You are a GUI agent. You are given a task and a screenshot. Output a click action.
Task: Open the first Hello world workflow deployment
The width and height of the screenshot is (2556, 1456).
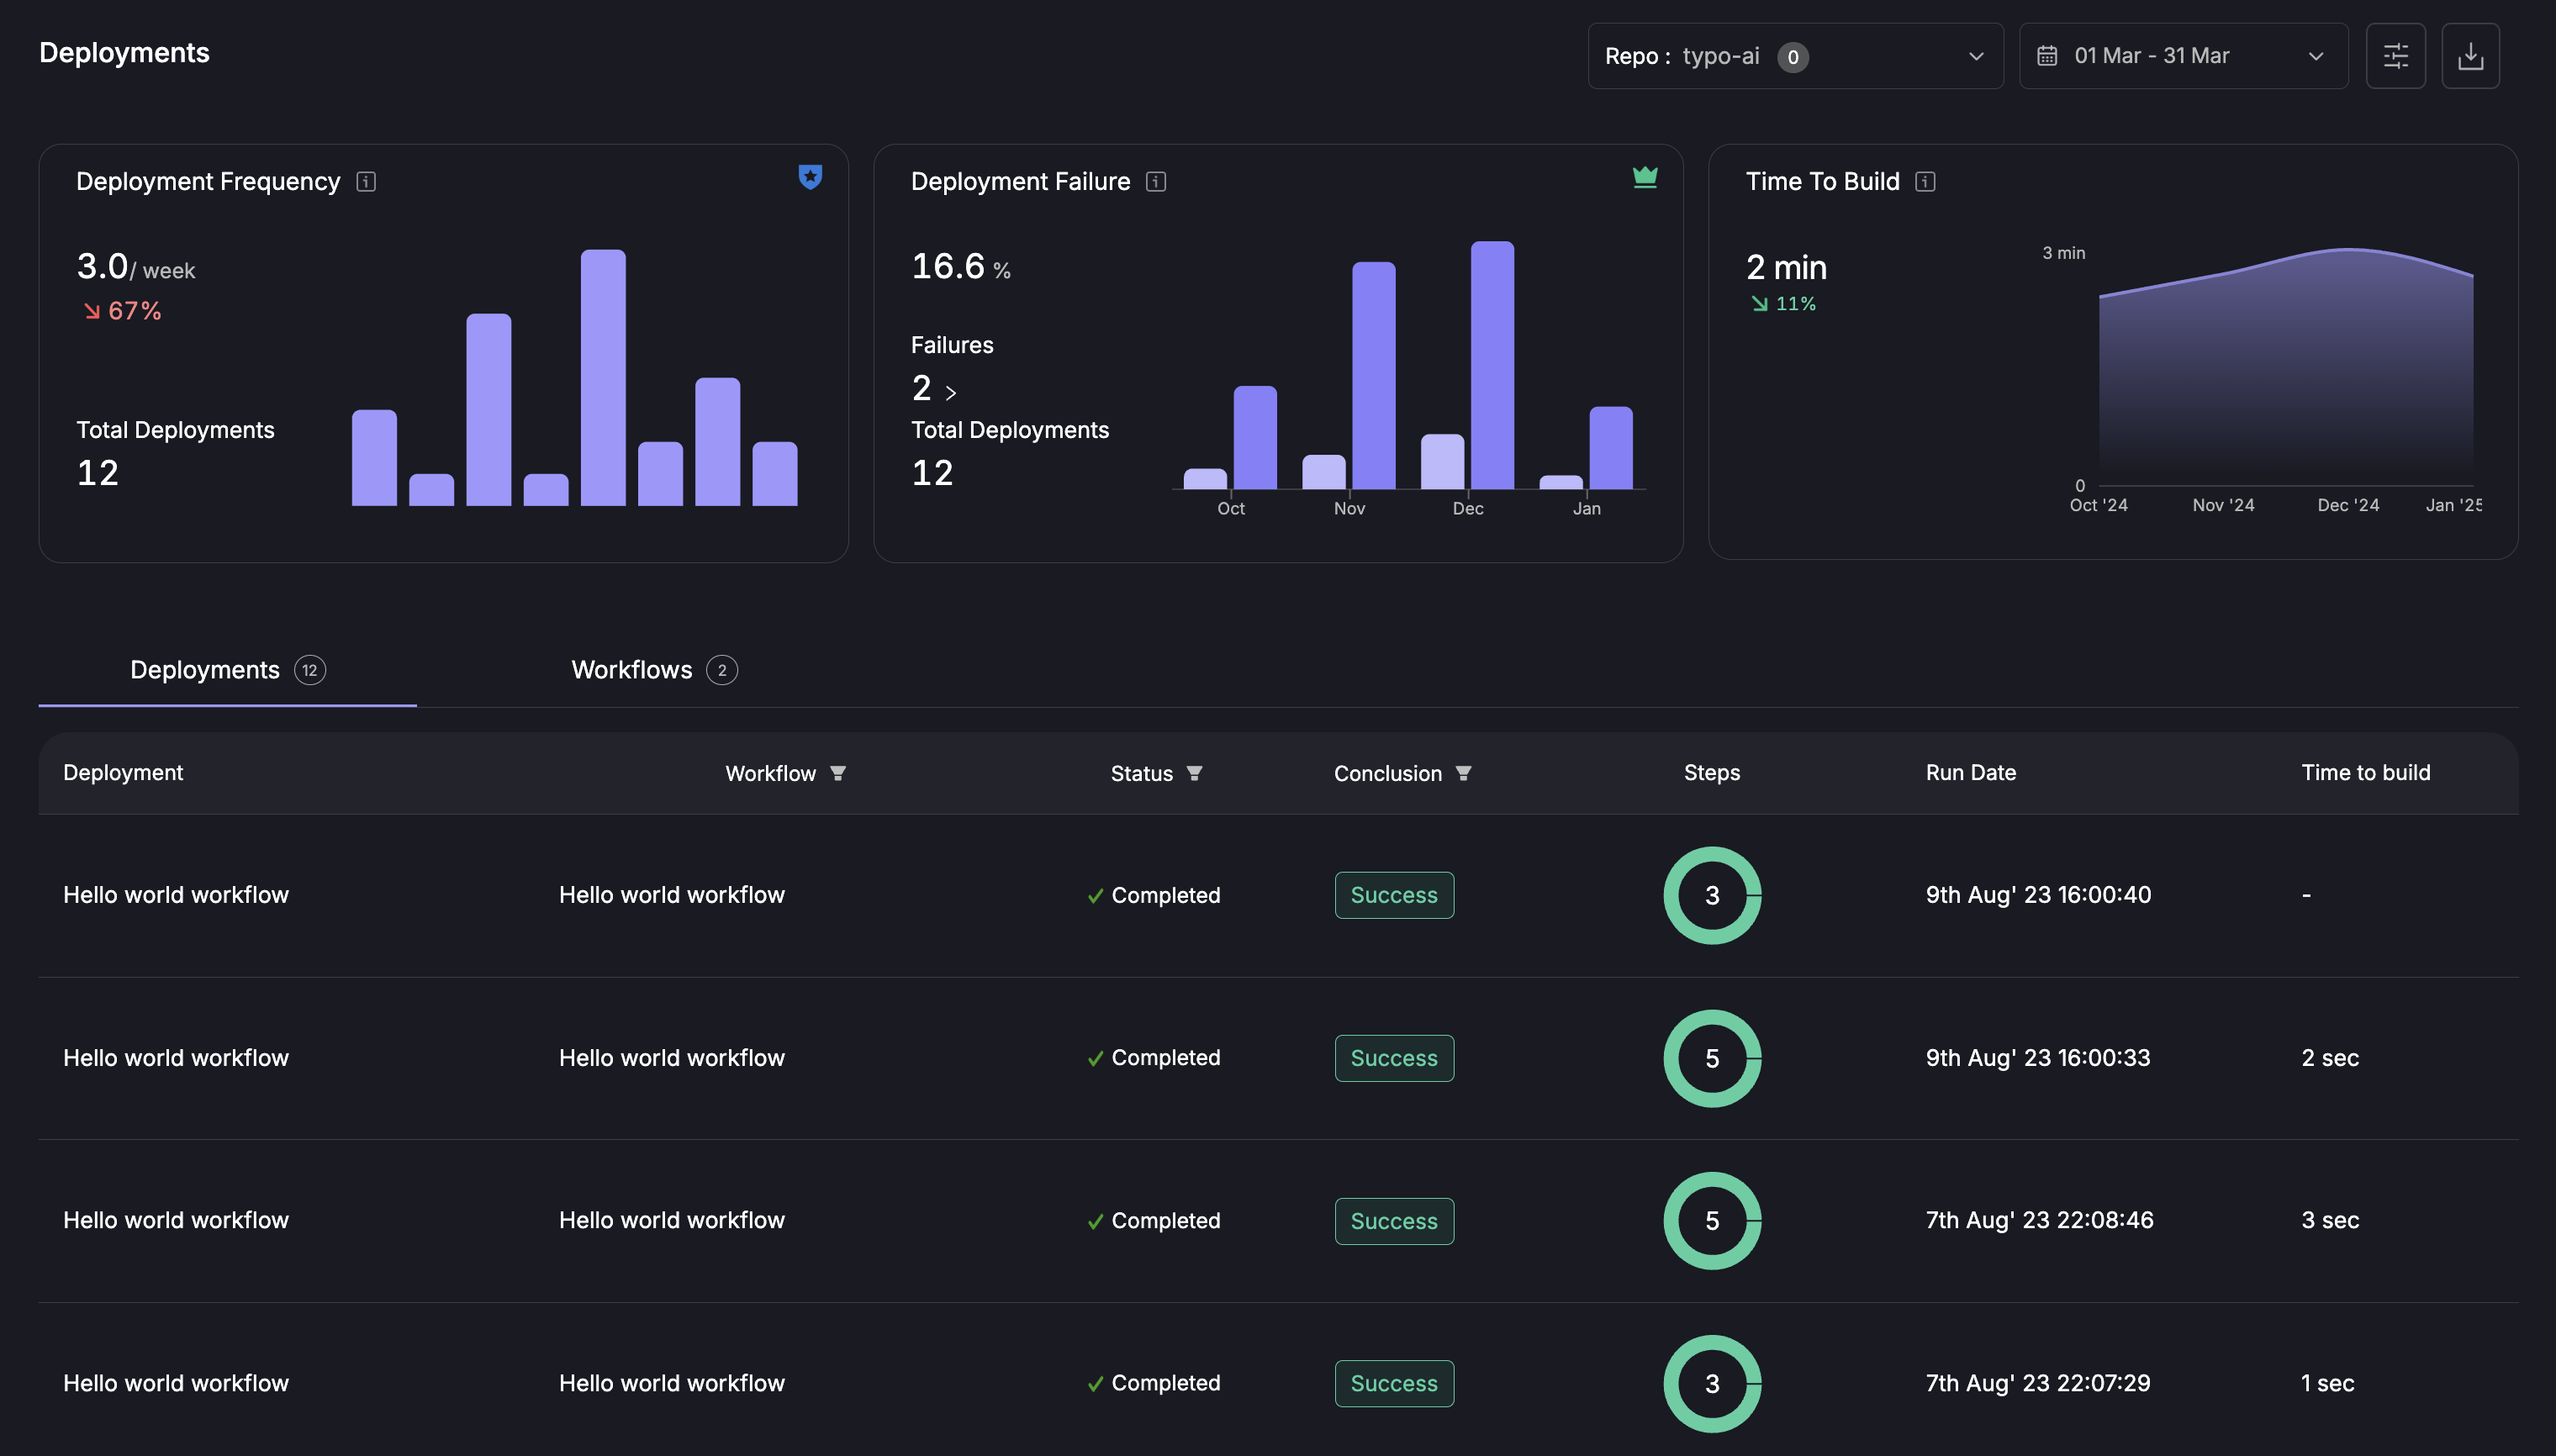(x=177, y=895)
